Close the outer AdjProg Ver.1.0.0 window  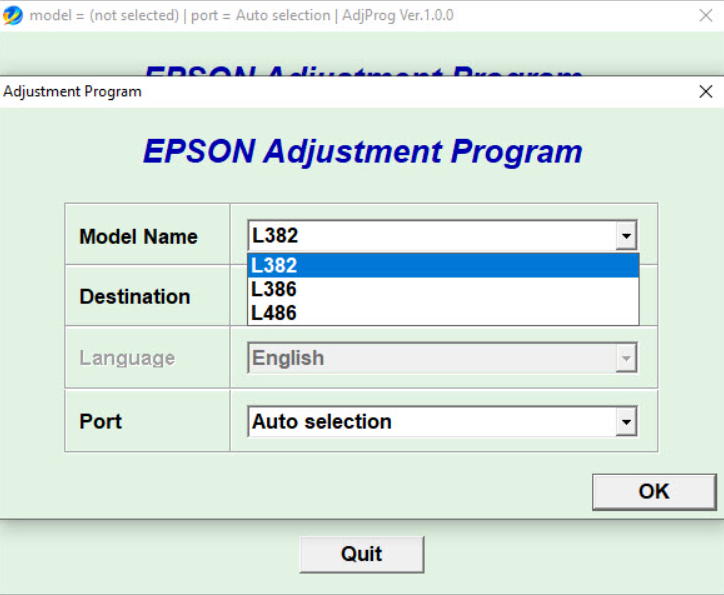705,16
